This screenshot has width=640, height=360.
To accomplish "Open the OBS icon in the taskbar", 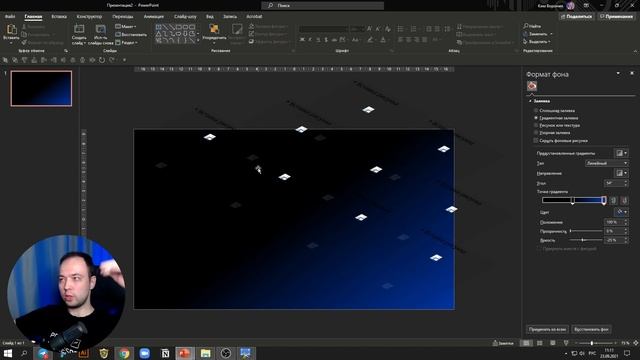I will tap(225, 353).
